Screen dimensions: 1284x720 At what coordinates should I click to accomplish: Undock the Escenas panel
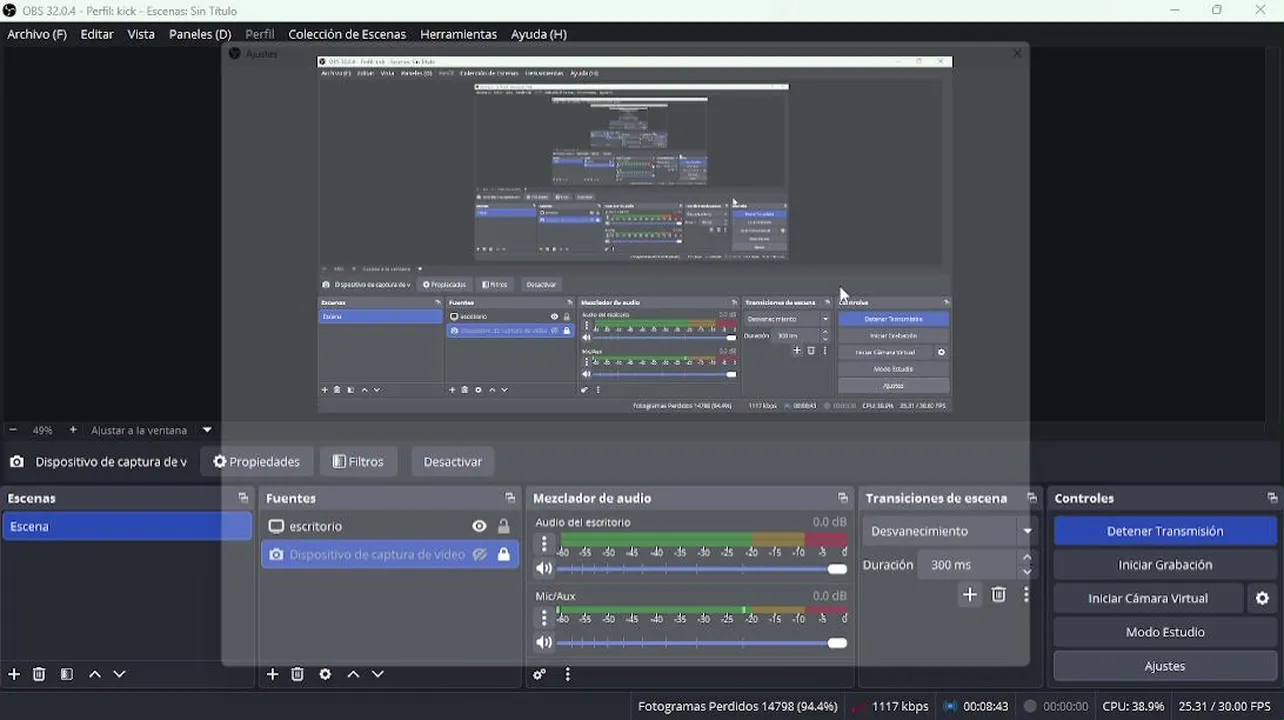click(x=243, y=498)
